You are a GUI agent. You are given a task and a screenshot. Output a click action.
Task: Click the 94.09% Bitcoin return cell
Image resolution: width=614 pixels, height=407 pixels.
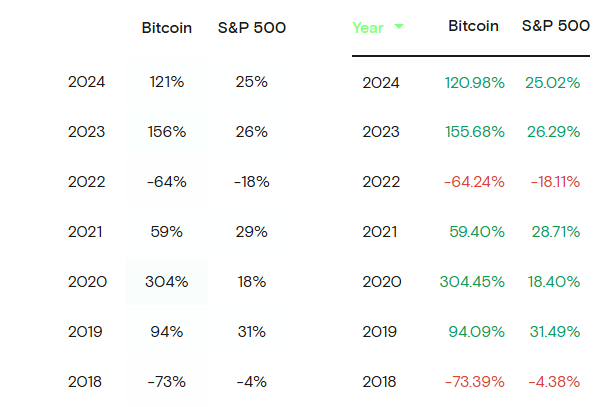point(475,331)
